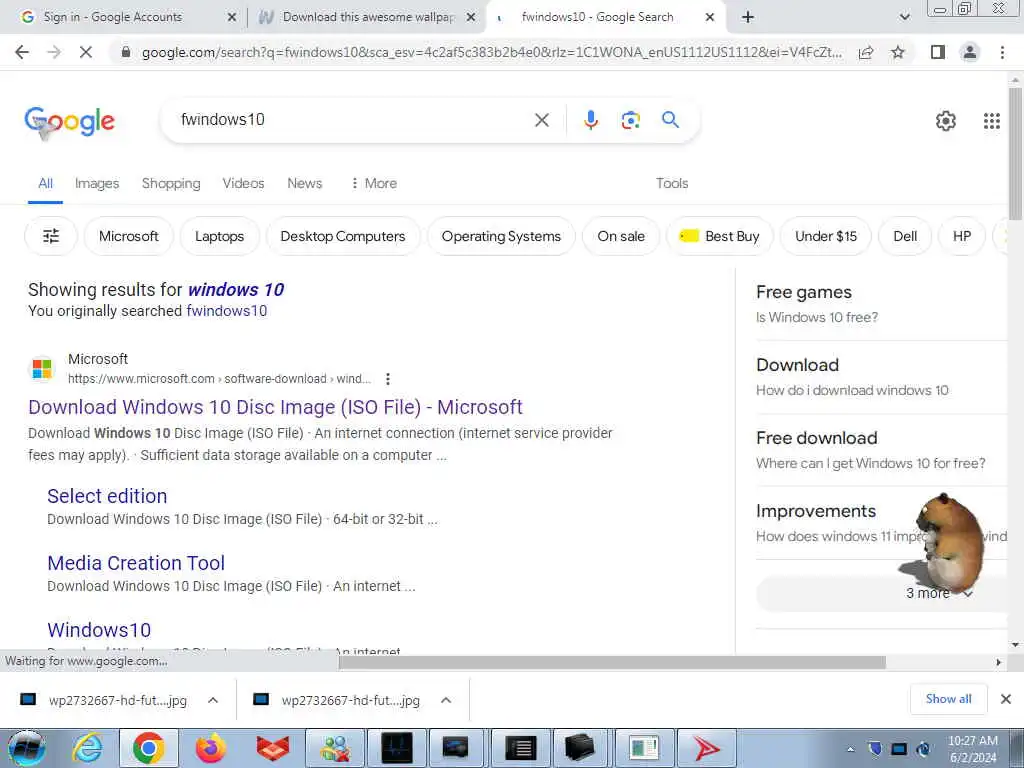Click the horizontal page scrollbar
Screen dimensions: 1024x768
pos(612,663)
